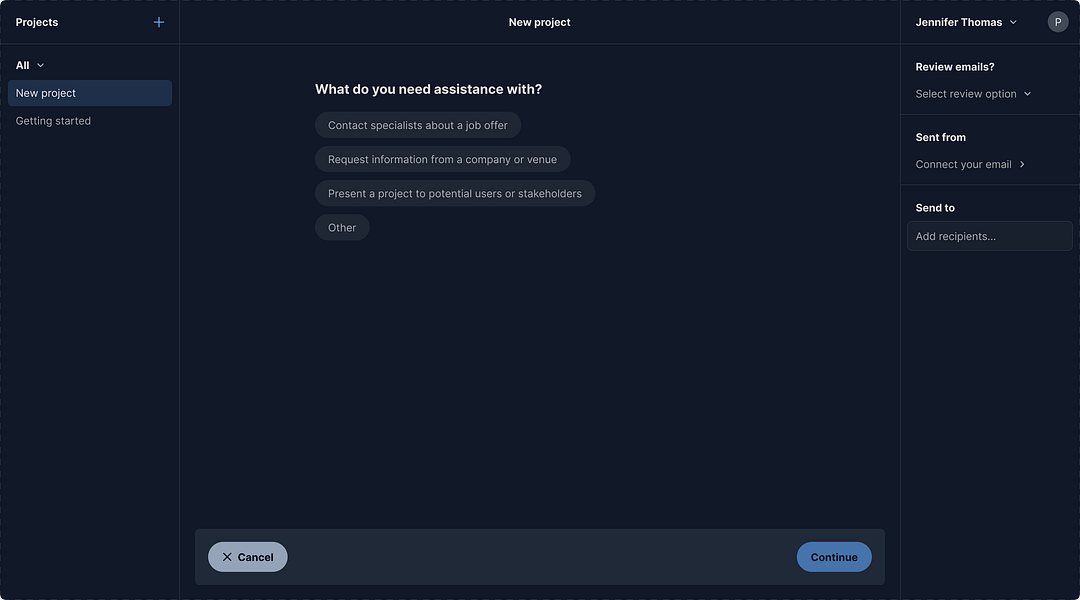Open the Select review option dropdown
The height and width of the screenshot is (600, 1080).
click(973, 94)
